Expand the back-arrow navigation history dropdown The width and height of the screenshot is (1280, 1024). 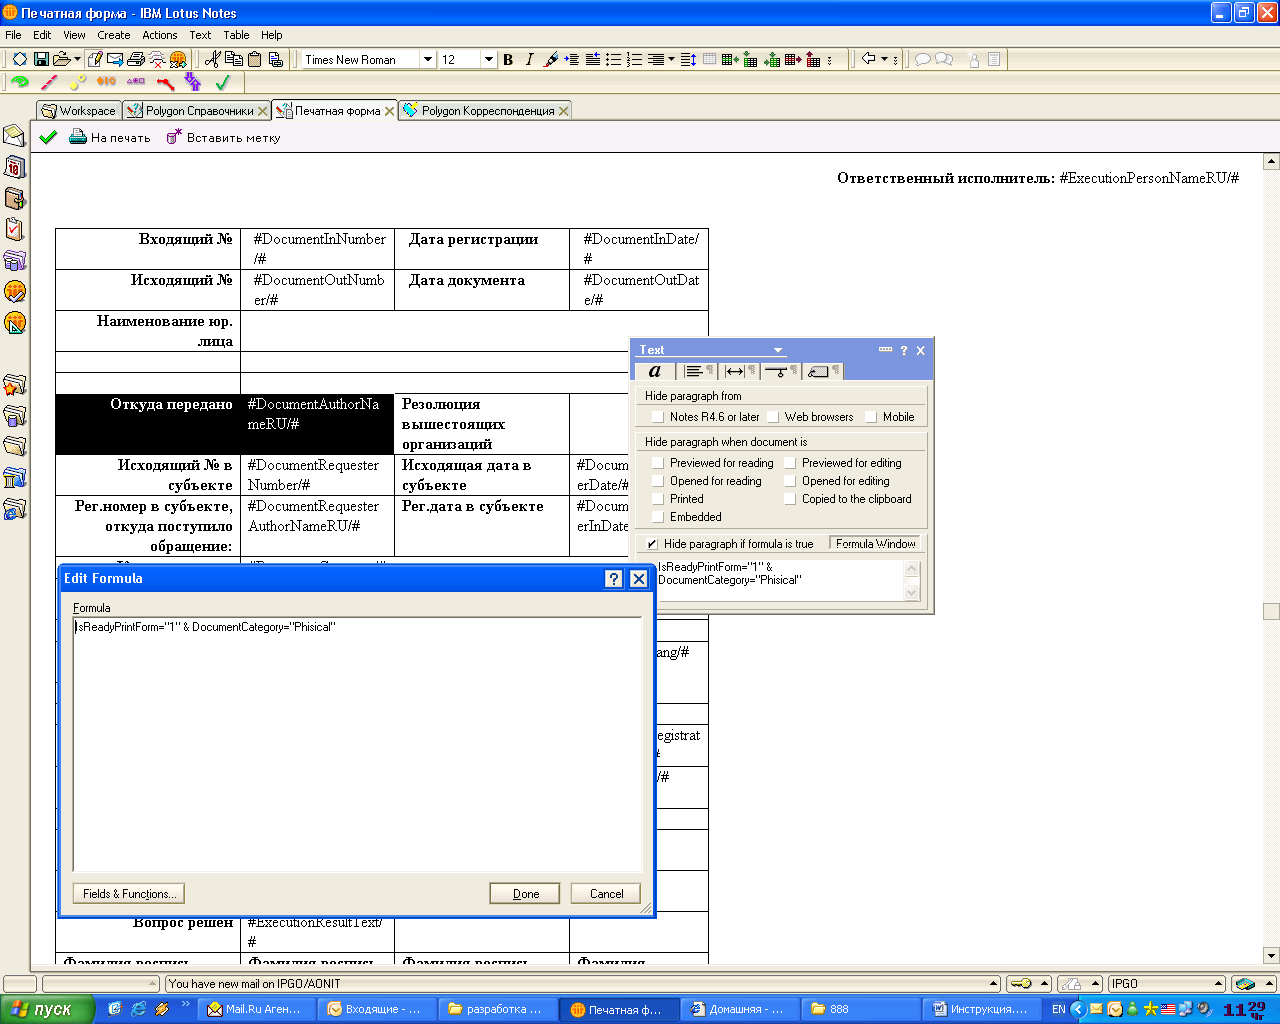click(x=885, y=60)
